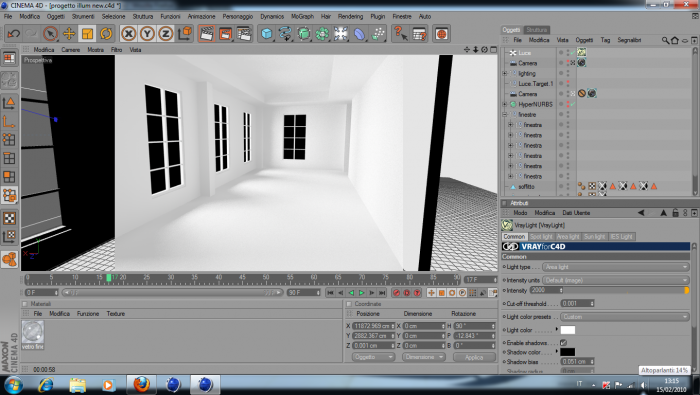Image resolution: width=700 pixels, height=395 pixels.
Task: Open the Light color presets dropdown
Action: [x=625, y=317]
